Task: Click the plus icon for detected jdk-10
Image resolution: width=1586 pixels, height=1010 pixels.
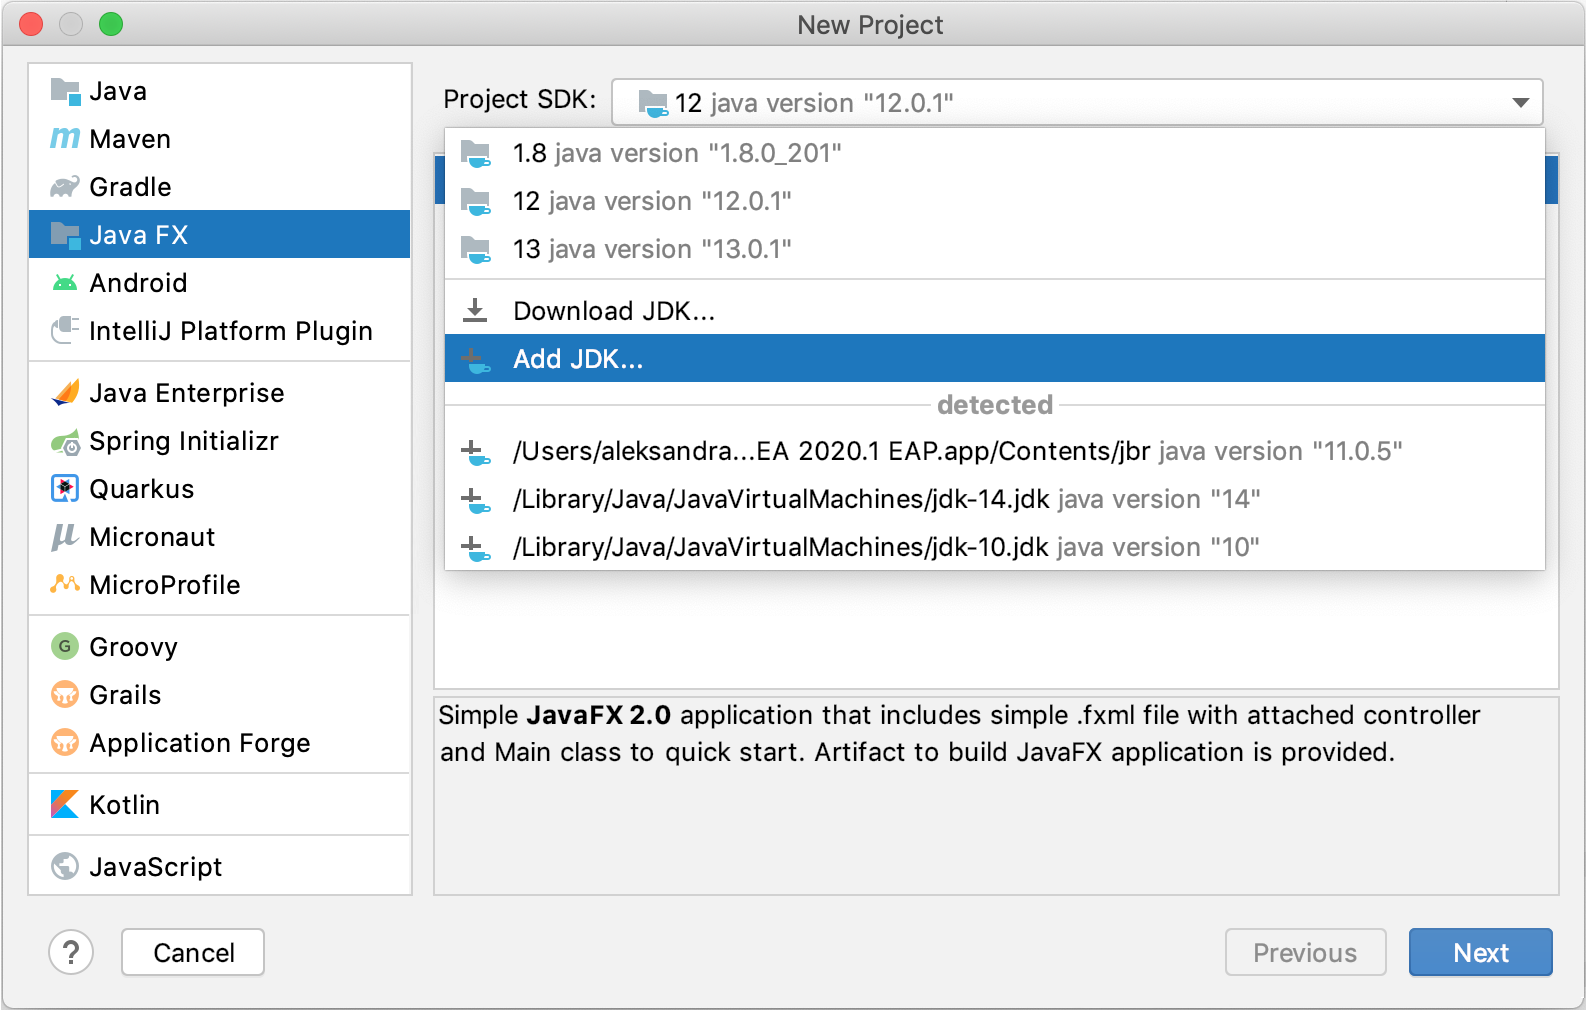Action: (476, 548)
